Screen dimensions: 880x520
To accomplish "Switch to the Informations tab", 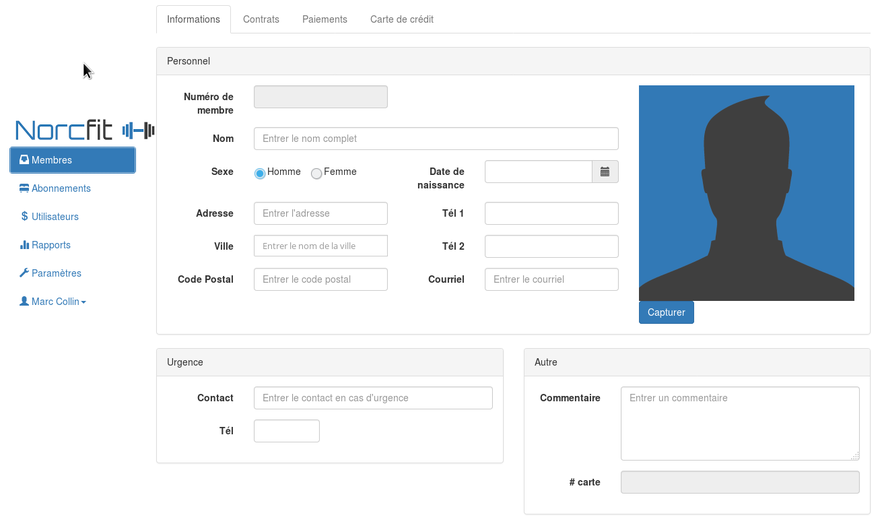I will [194, 19].
